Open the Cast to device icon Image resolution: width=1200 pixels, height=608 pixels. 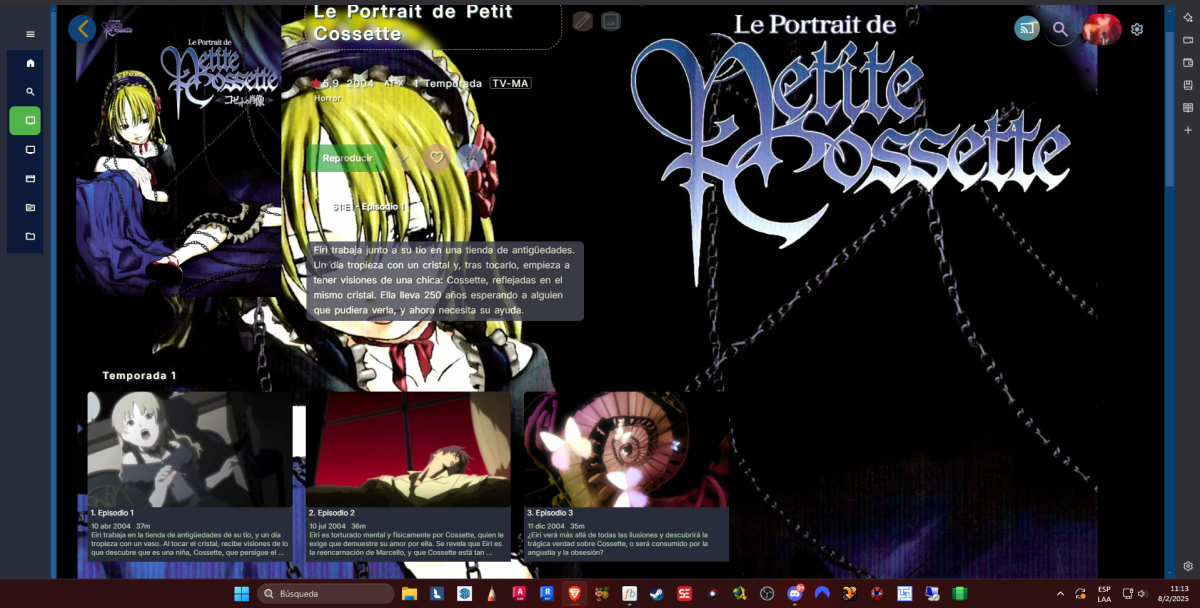point(1026,29)
